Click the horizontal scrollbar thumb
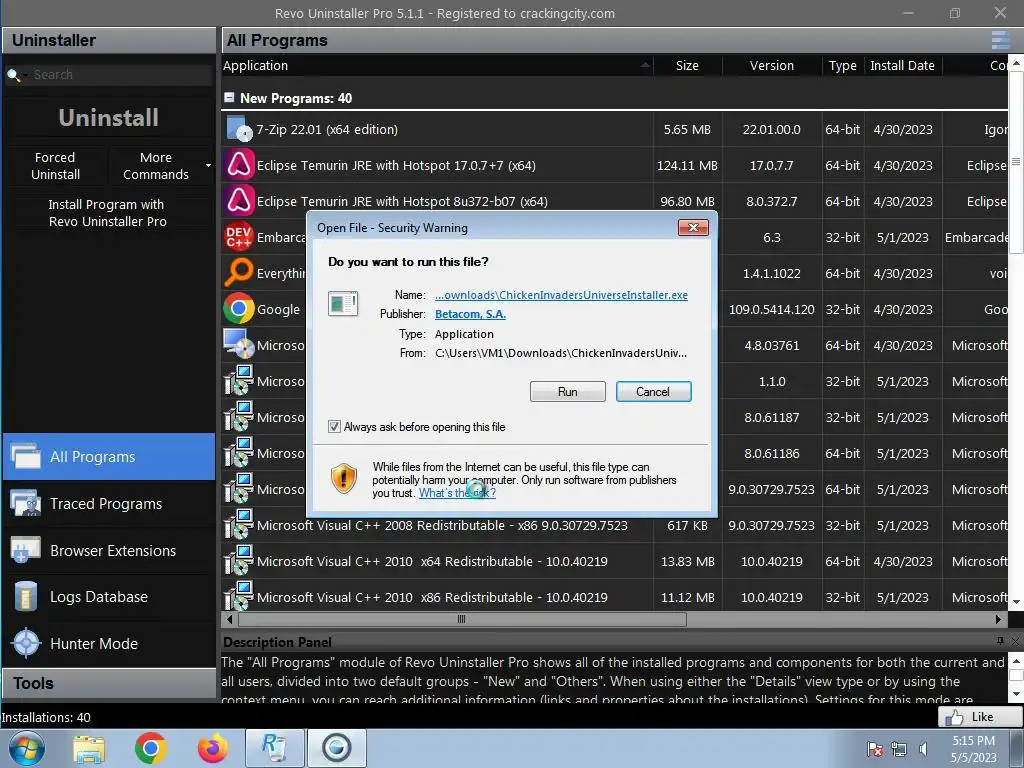The height and width of the screenshot is (768, 1024). 462,618
